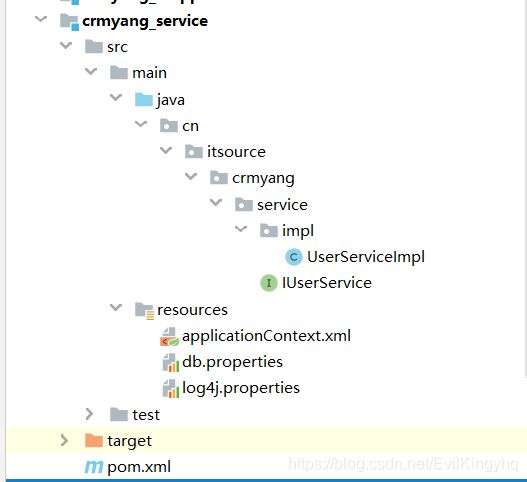Click the Maven pom.xml icon
The image size is (527, 482).
coord(94,467)
